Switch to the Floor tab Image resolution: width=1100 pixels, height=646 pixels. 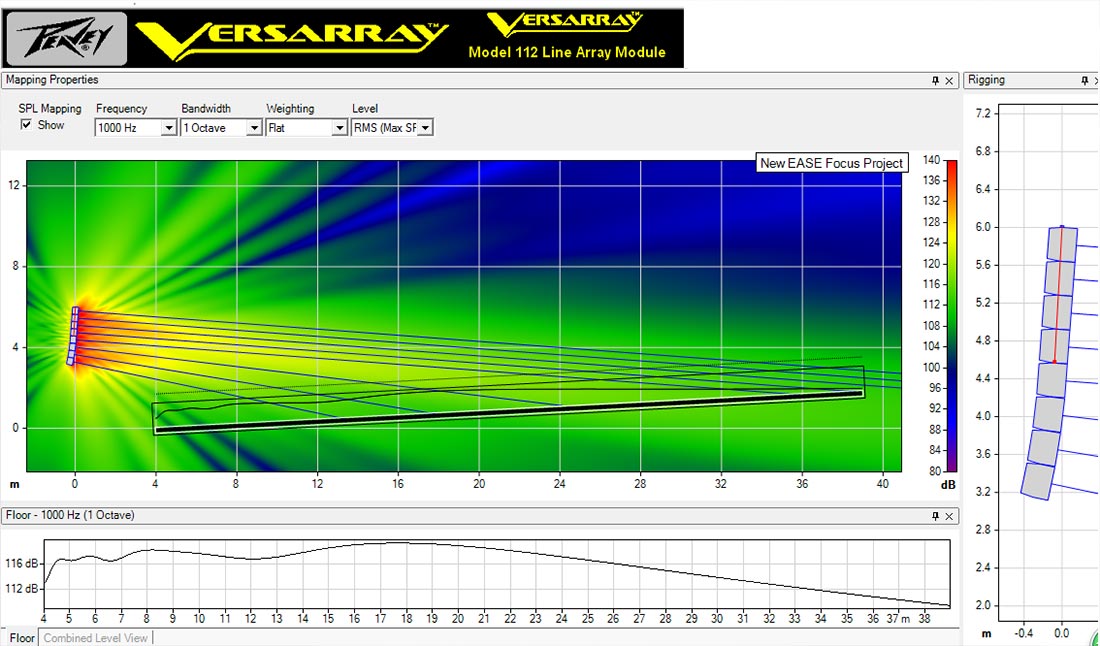(x=22, y=638)
